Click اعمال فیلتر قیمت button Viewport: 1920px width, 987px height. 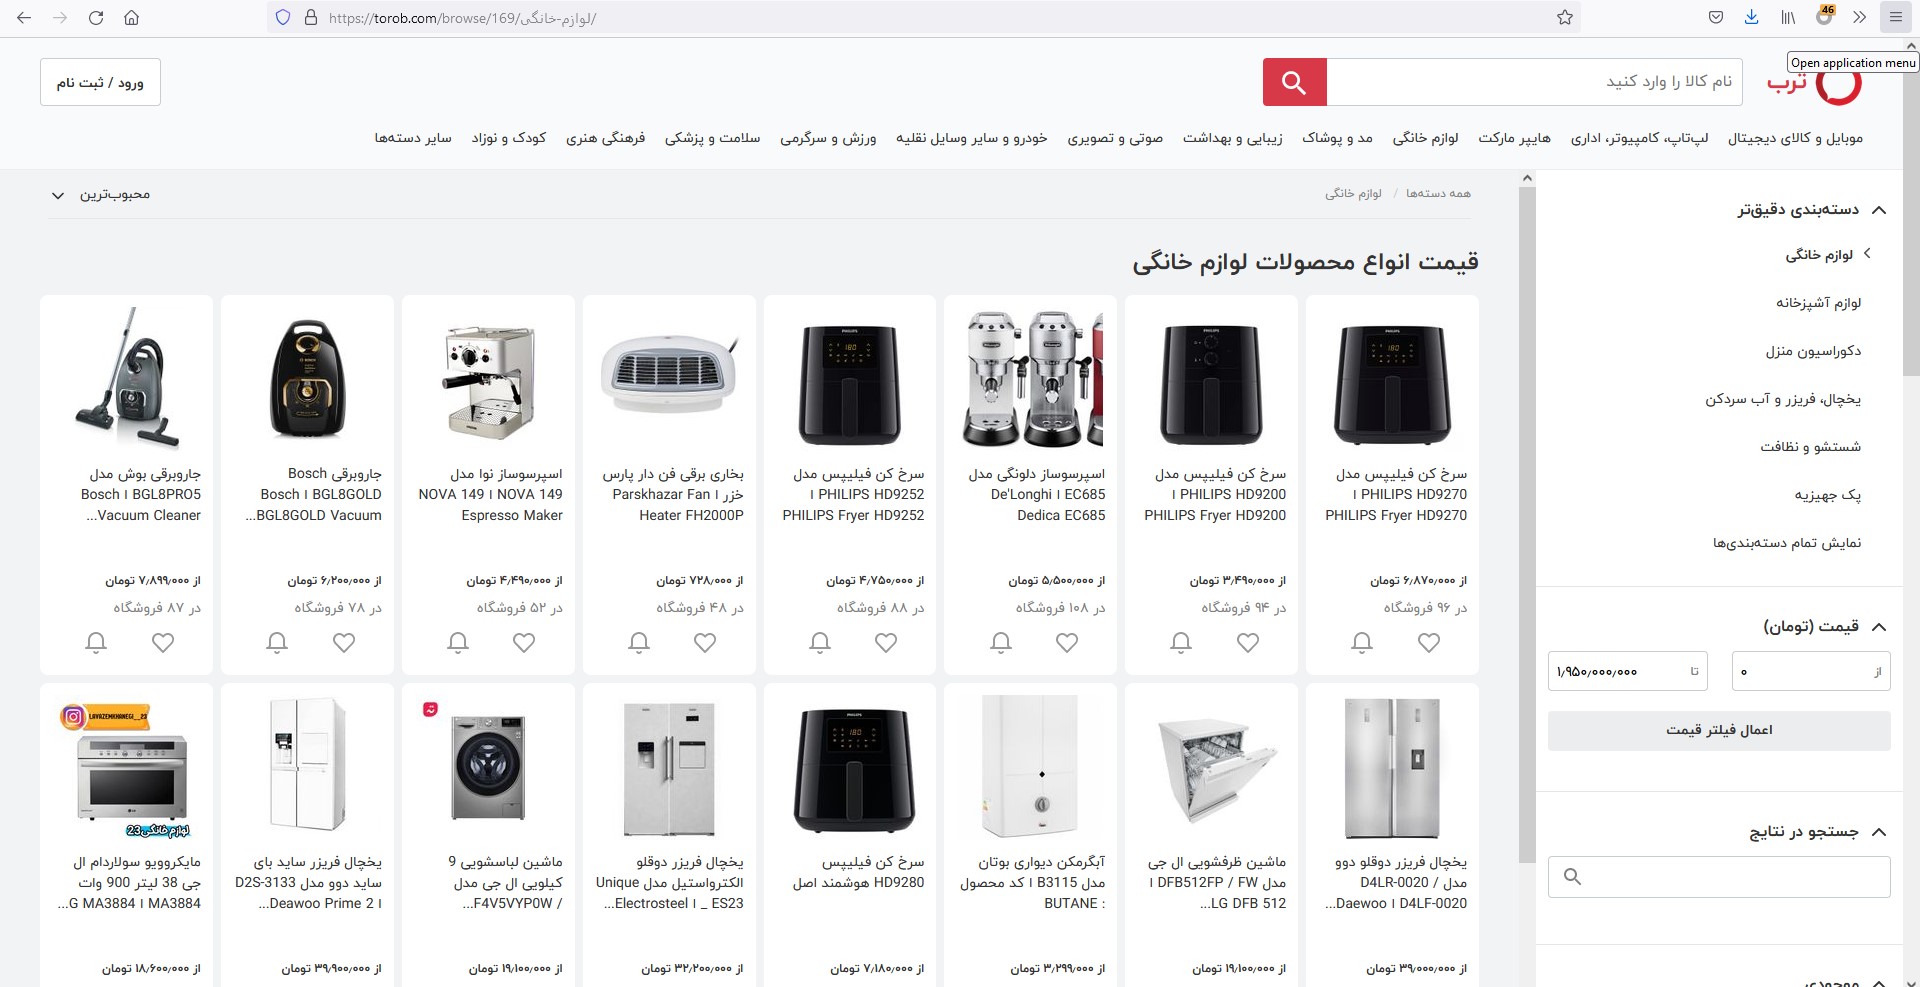point(1719,730)
